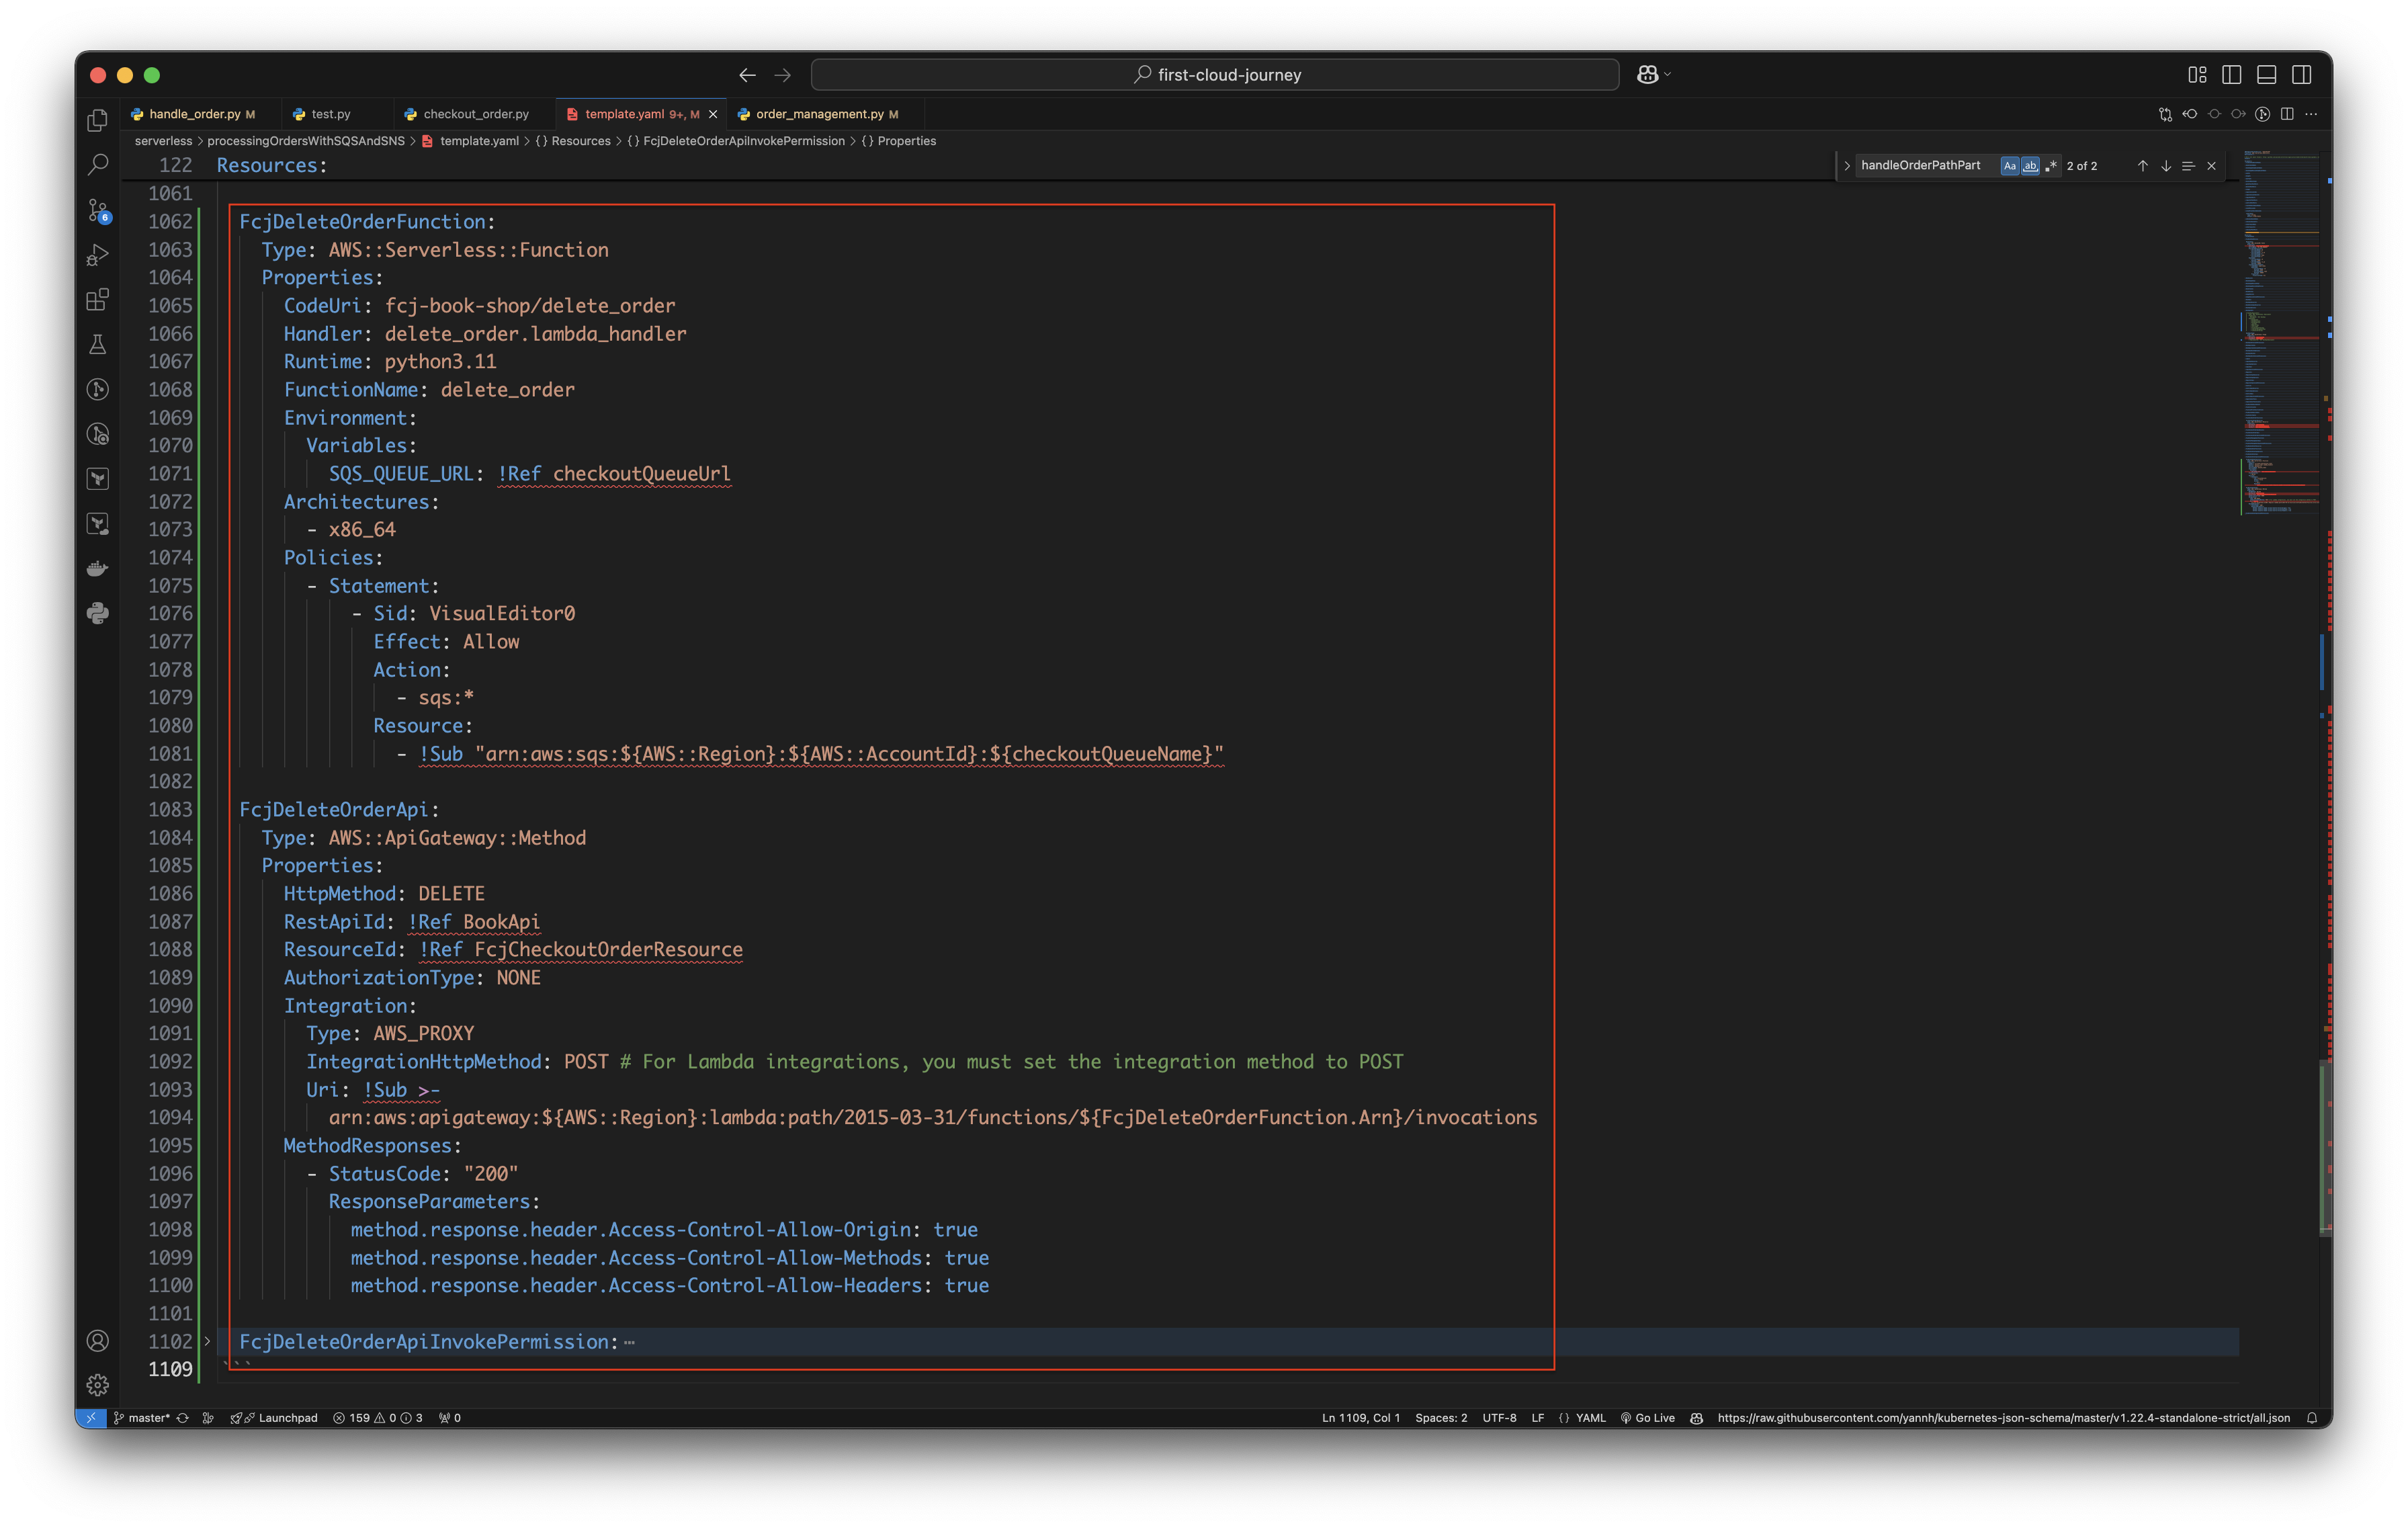Click Launchpad in status bar
Image resolution: width=2408 pixels, height=1528 pixels.
pyautogui.click(x=275, y=1418)
